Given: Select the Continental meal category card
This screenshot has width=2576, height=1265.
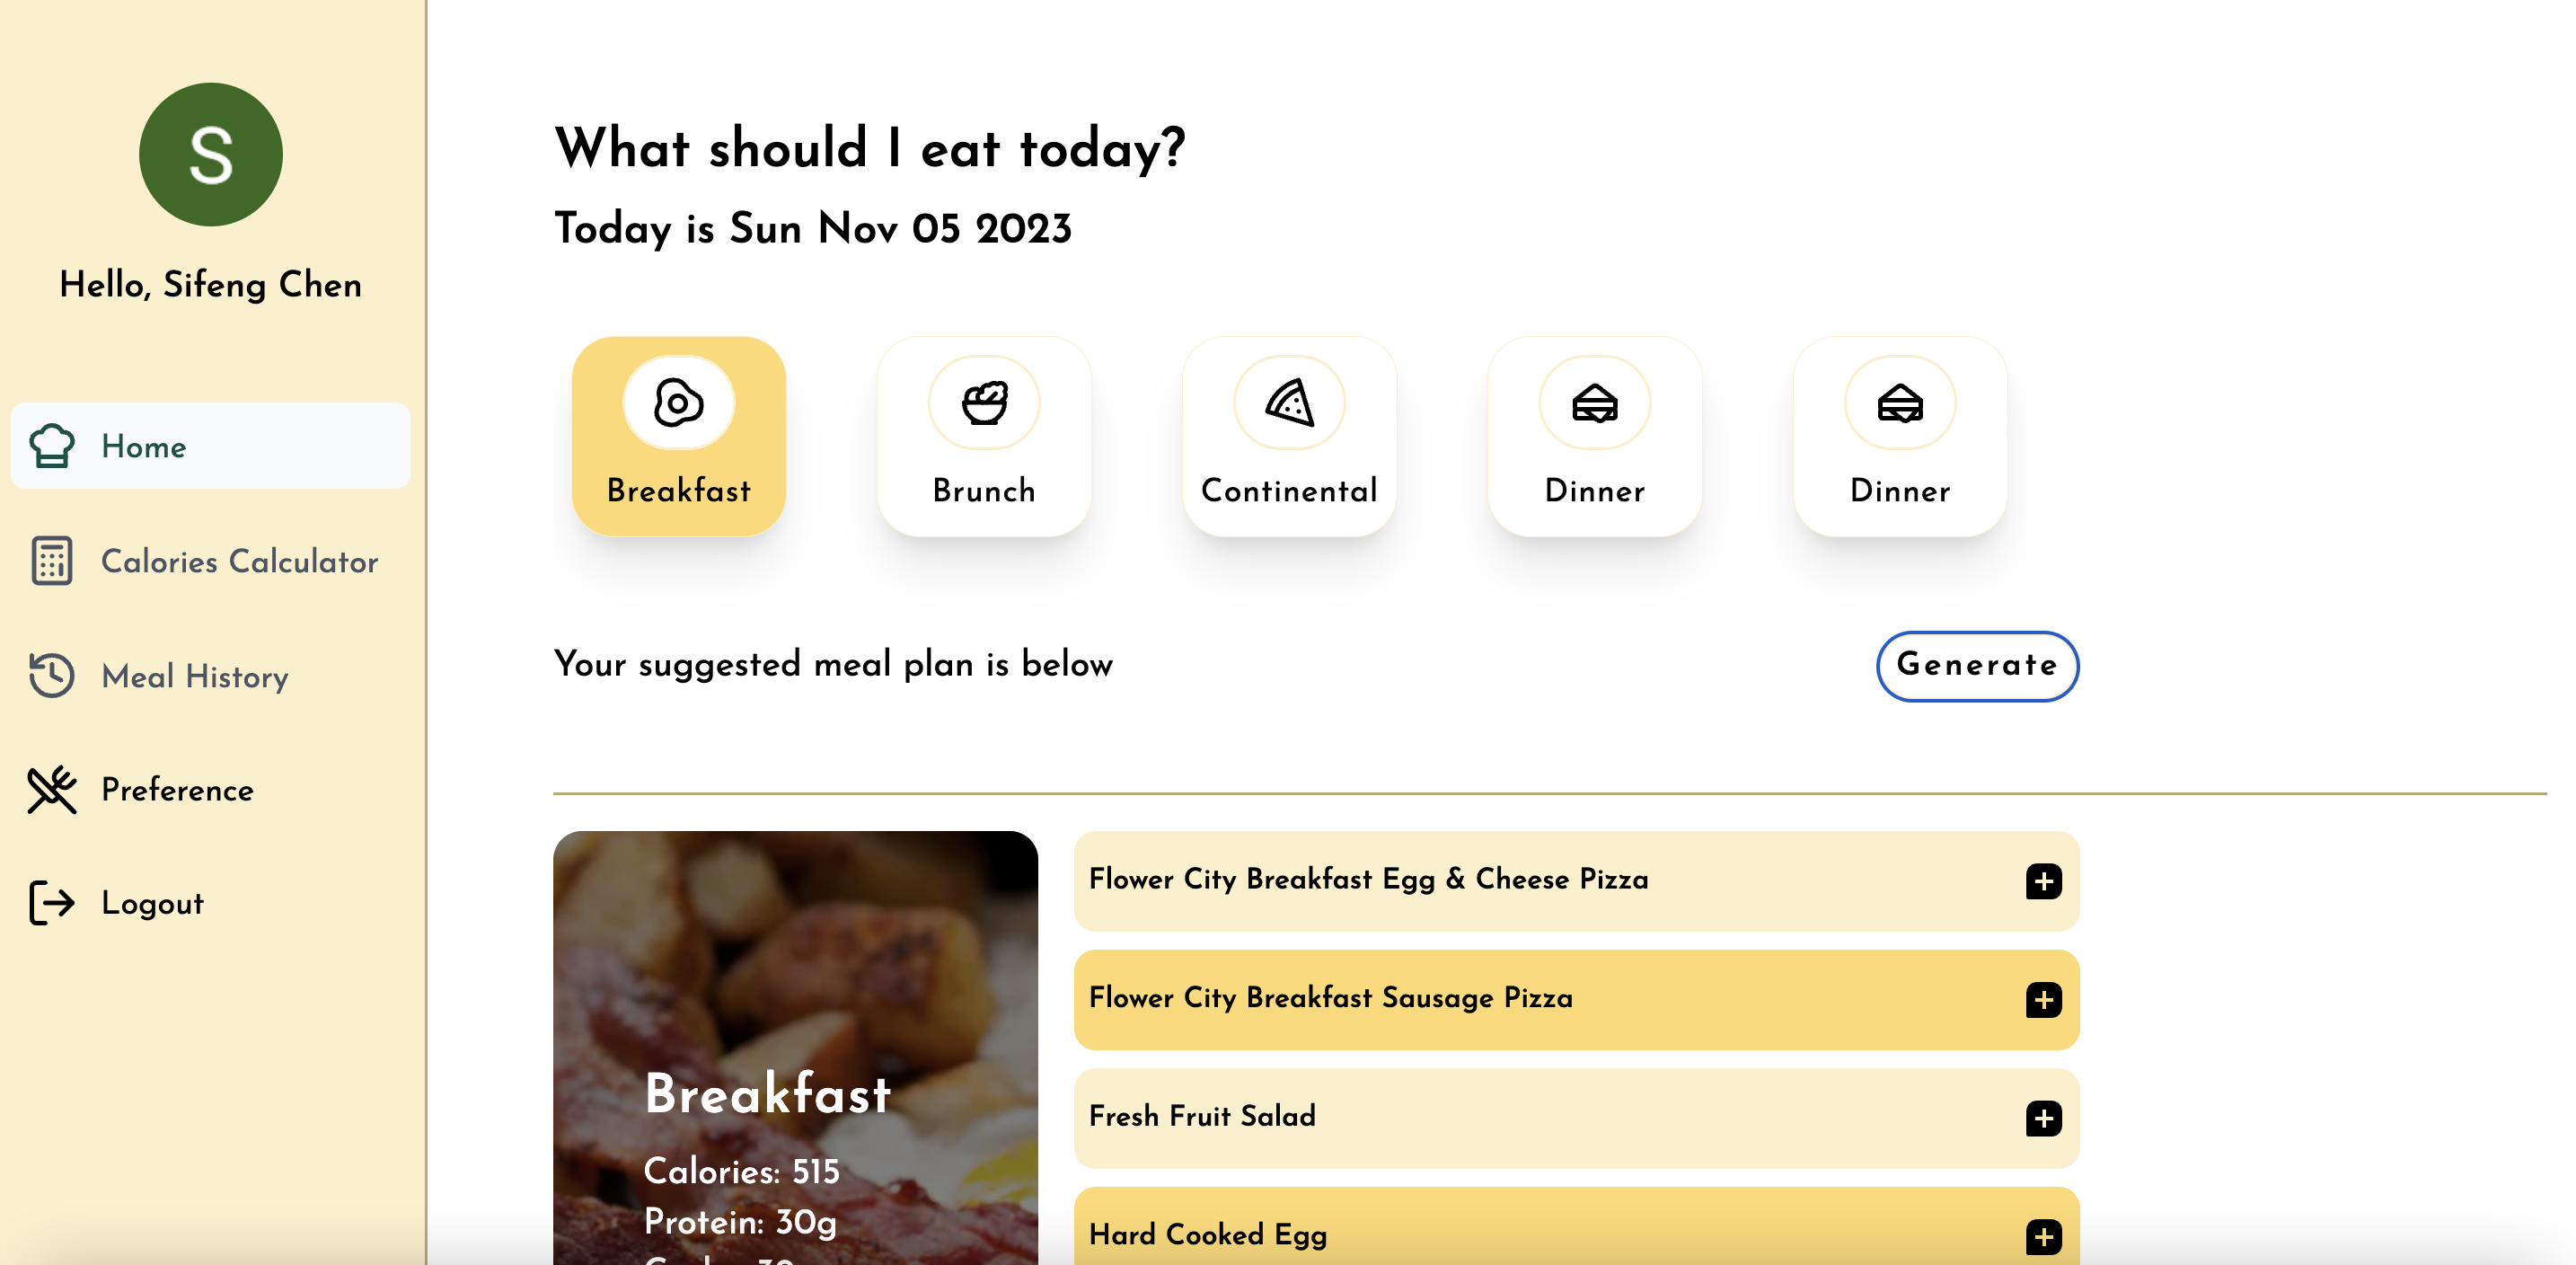Looking at the screenshot, I should [1289, 437].
